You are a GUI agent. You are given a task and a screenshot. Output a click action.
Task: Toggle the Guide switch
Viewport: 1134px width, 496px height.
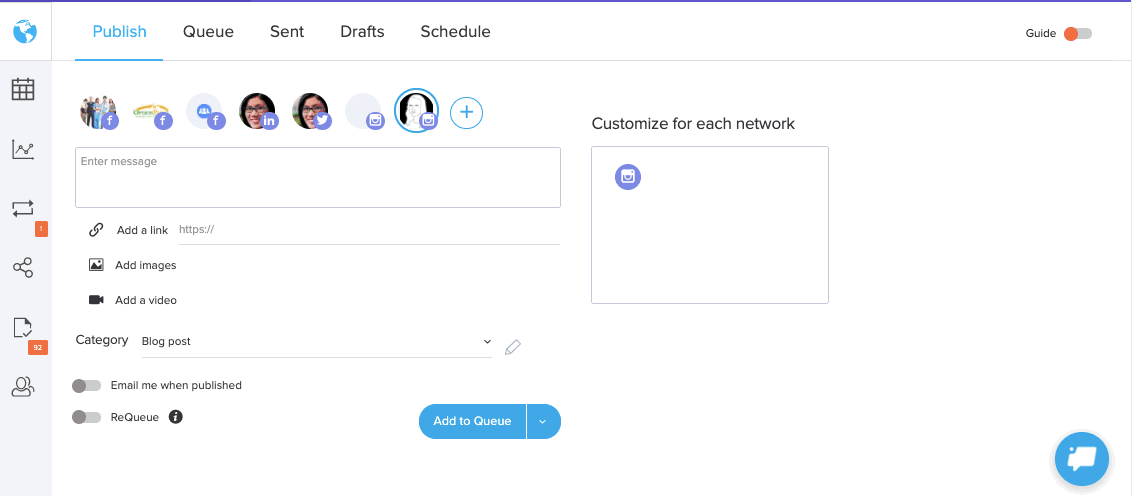pos(1078,34)
